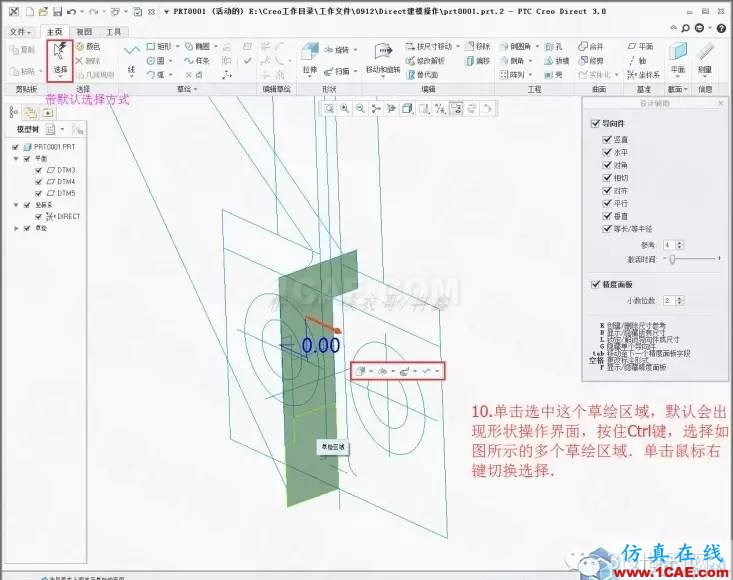Open the 选择 (Select) dropdown arrow
The image size is (733, 580).
point(60,77)
